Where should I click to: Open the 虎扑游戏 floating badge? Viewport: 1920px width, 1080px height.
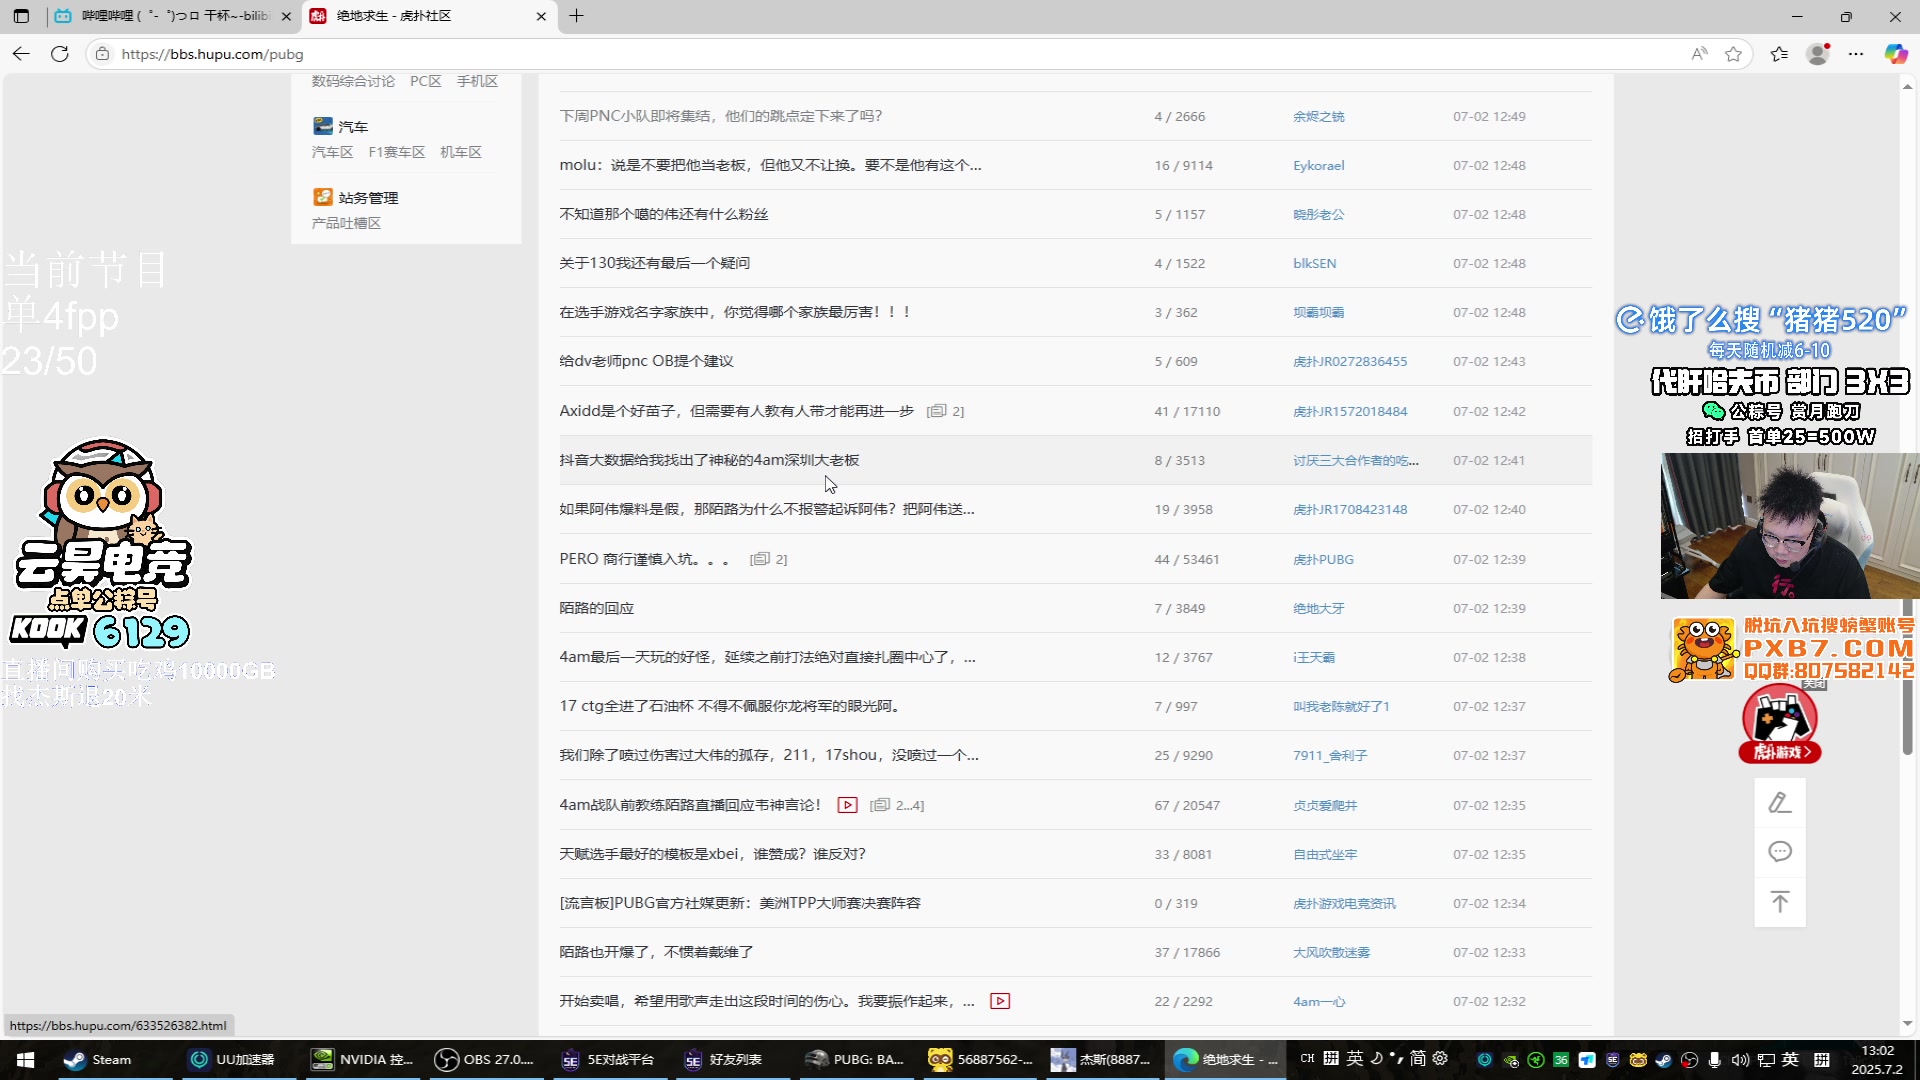1780,725
